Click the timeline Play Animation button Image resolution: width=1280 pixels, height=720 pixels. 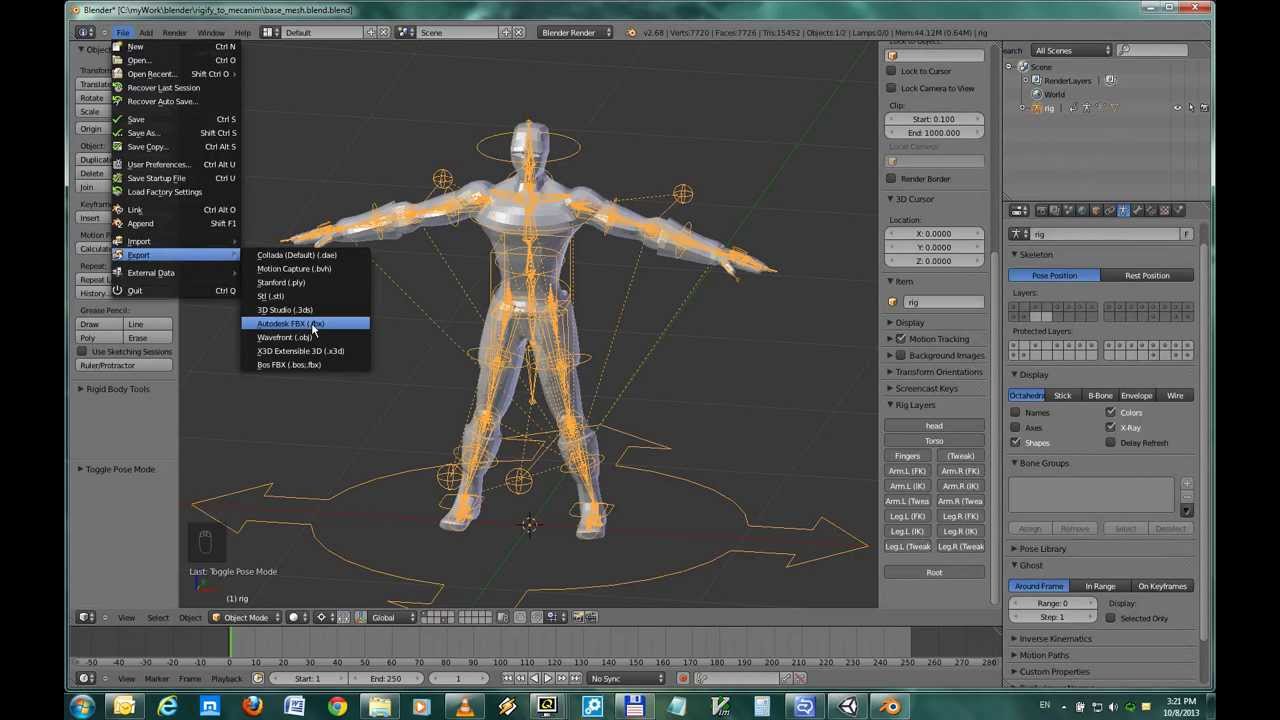[547, 679]
